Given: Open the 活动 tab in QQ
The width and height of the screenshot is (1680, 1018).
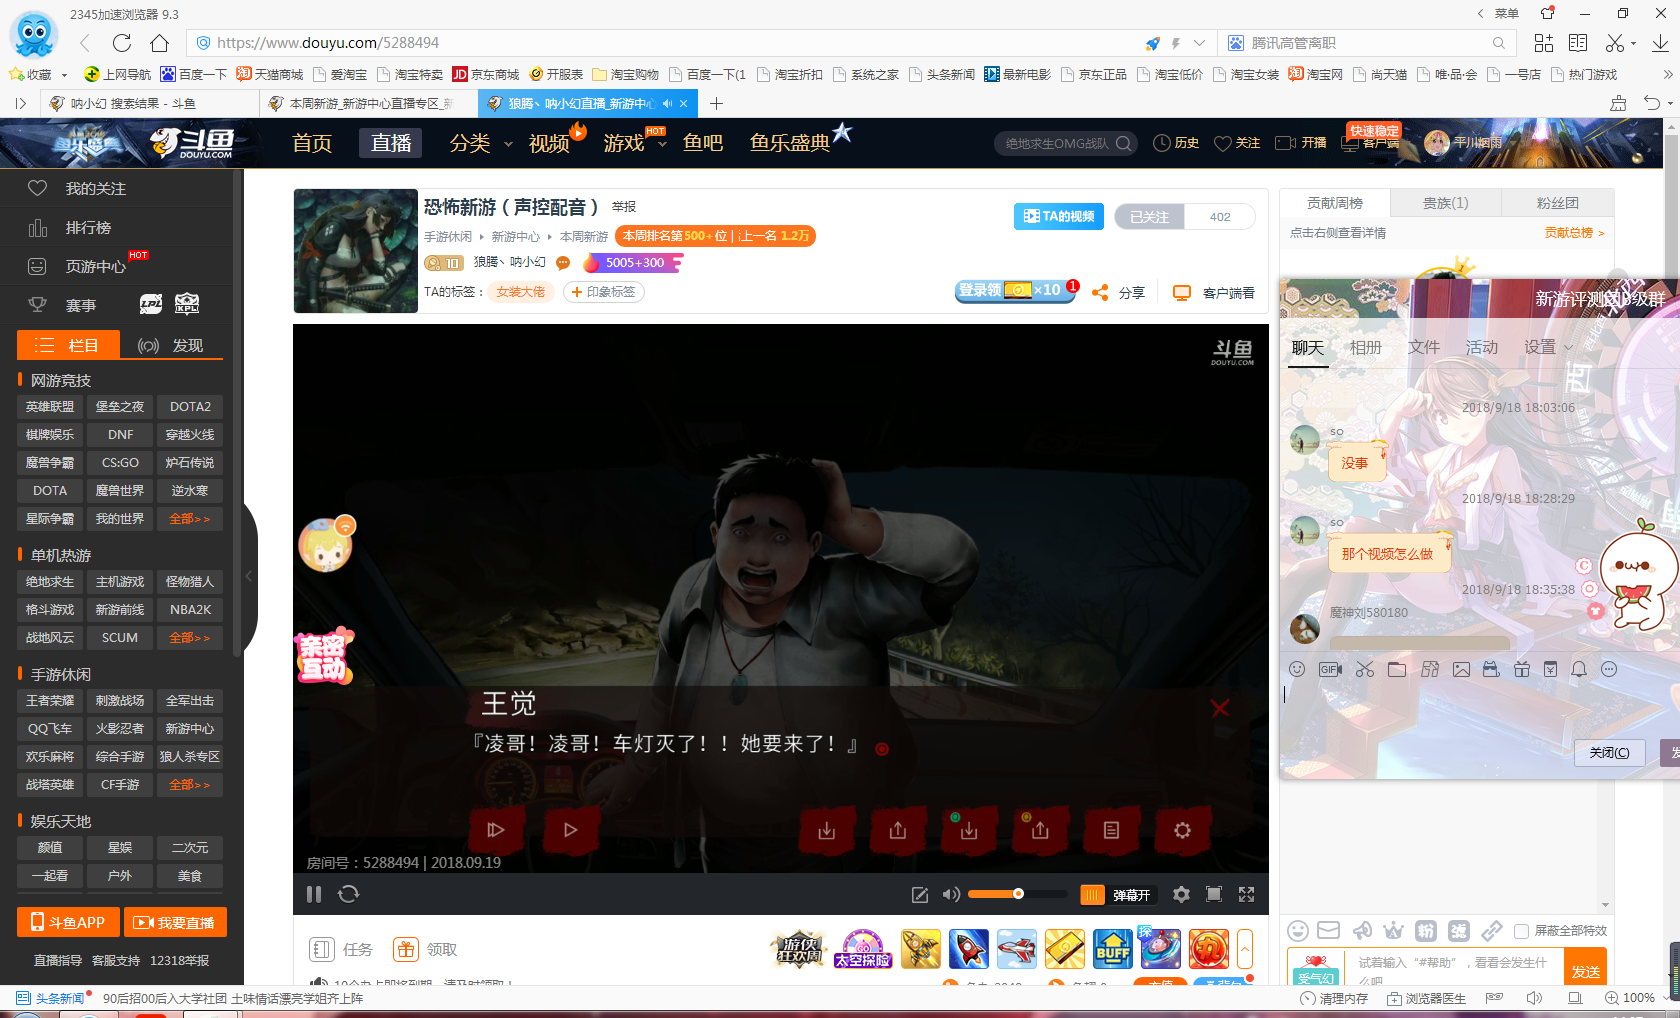Looking at the screenshot, I should coord(1481,347).
